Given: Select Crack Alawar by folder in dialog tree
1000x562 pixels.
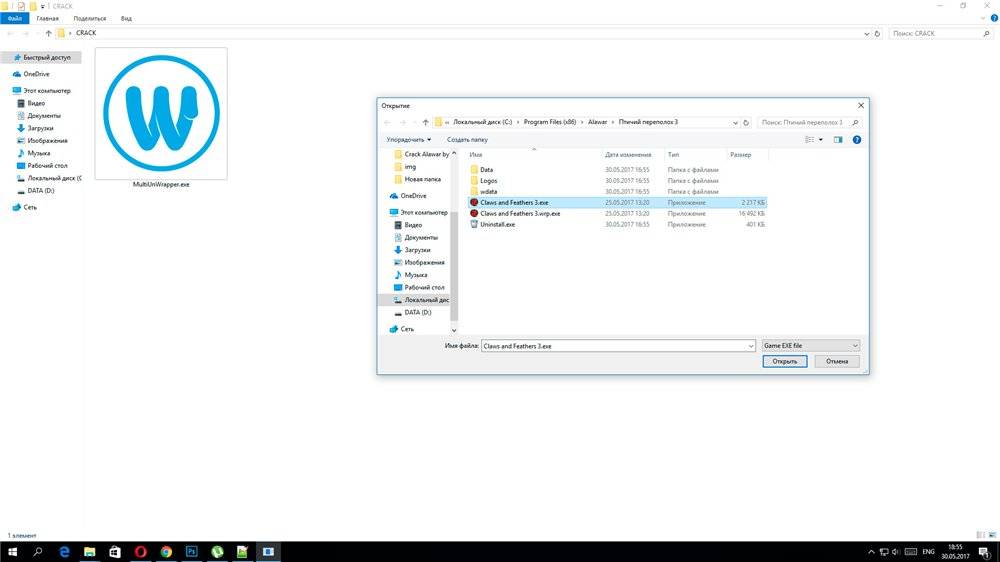Looking at the screenshot, I should (x=426, y=154).
